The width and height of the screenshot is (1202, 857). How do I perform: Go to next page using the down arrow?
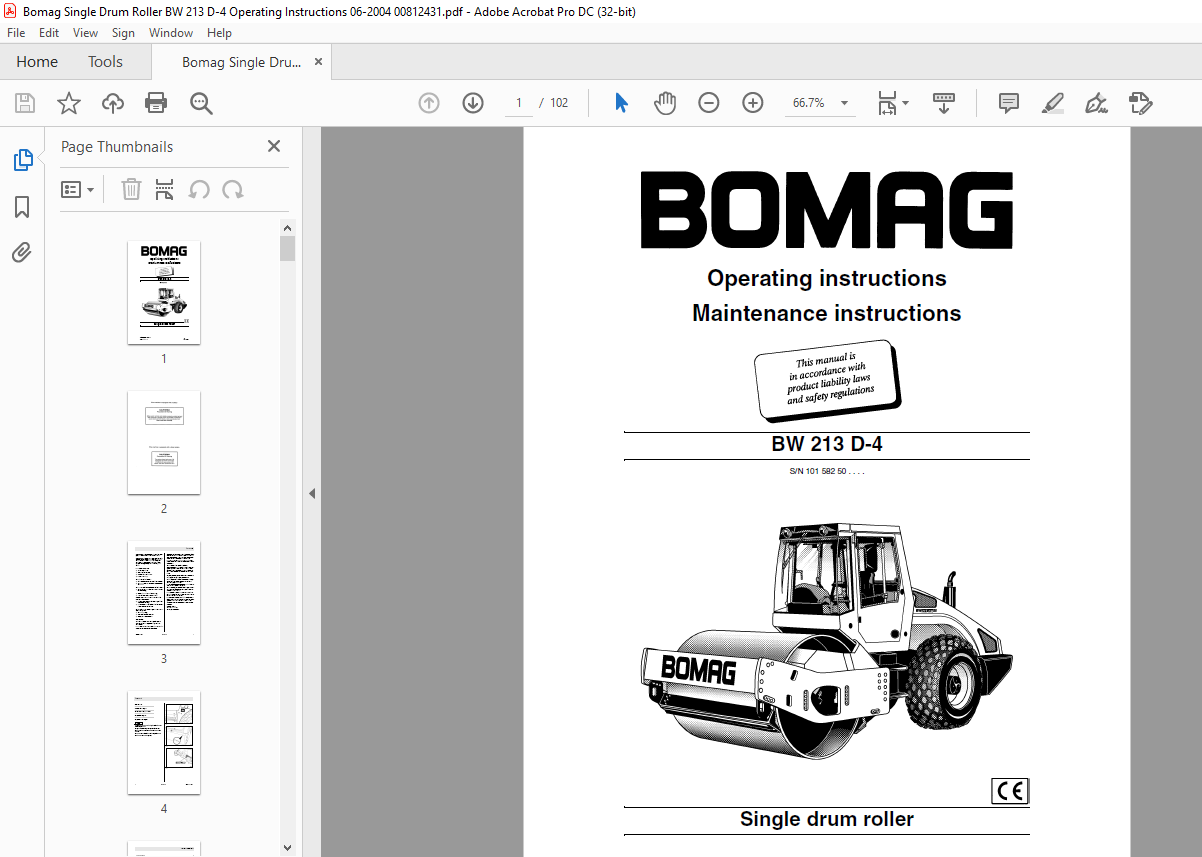[473, 103]
